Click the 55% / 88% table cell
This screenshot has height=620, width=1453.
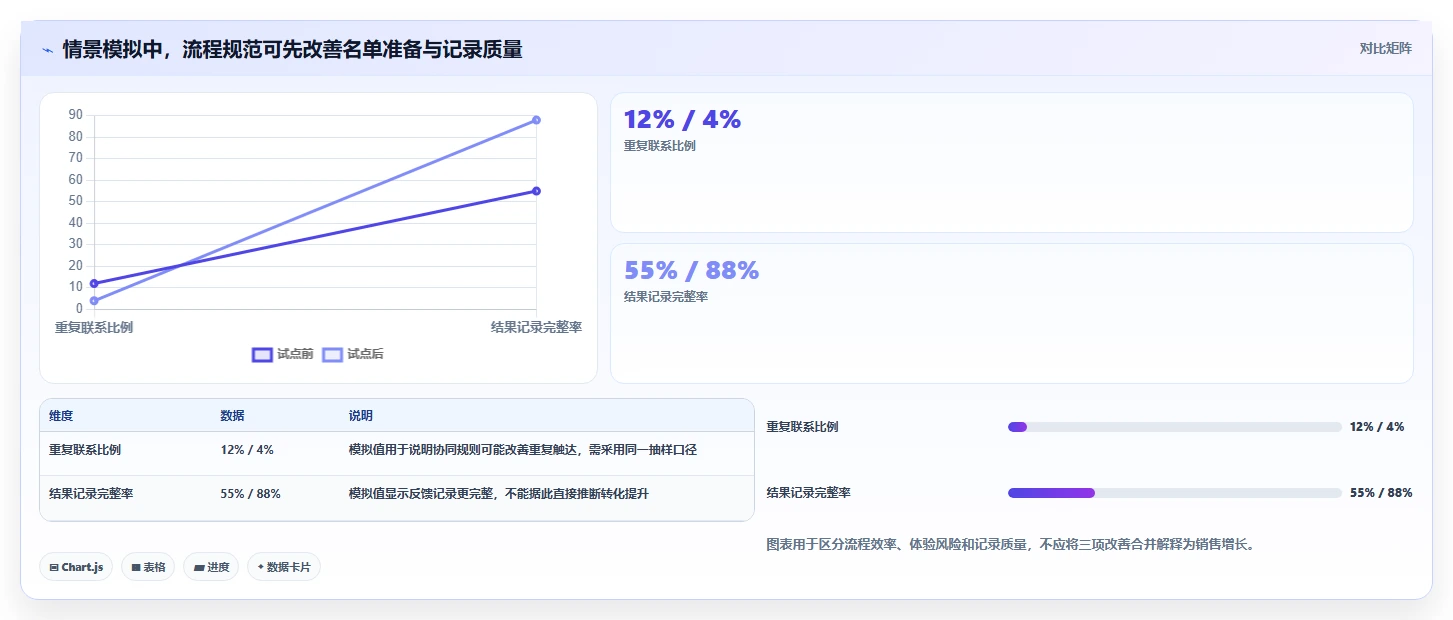click(x=250, y=493)
